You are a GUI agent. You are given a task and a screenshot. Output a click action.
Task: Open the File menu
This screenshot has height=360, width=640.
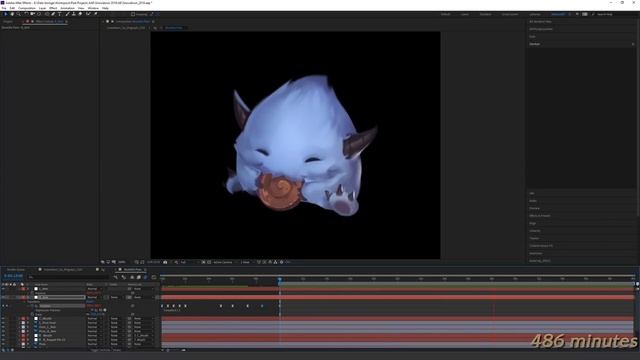click(x=4, y=8)
